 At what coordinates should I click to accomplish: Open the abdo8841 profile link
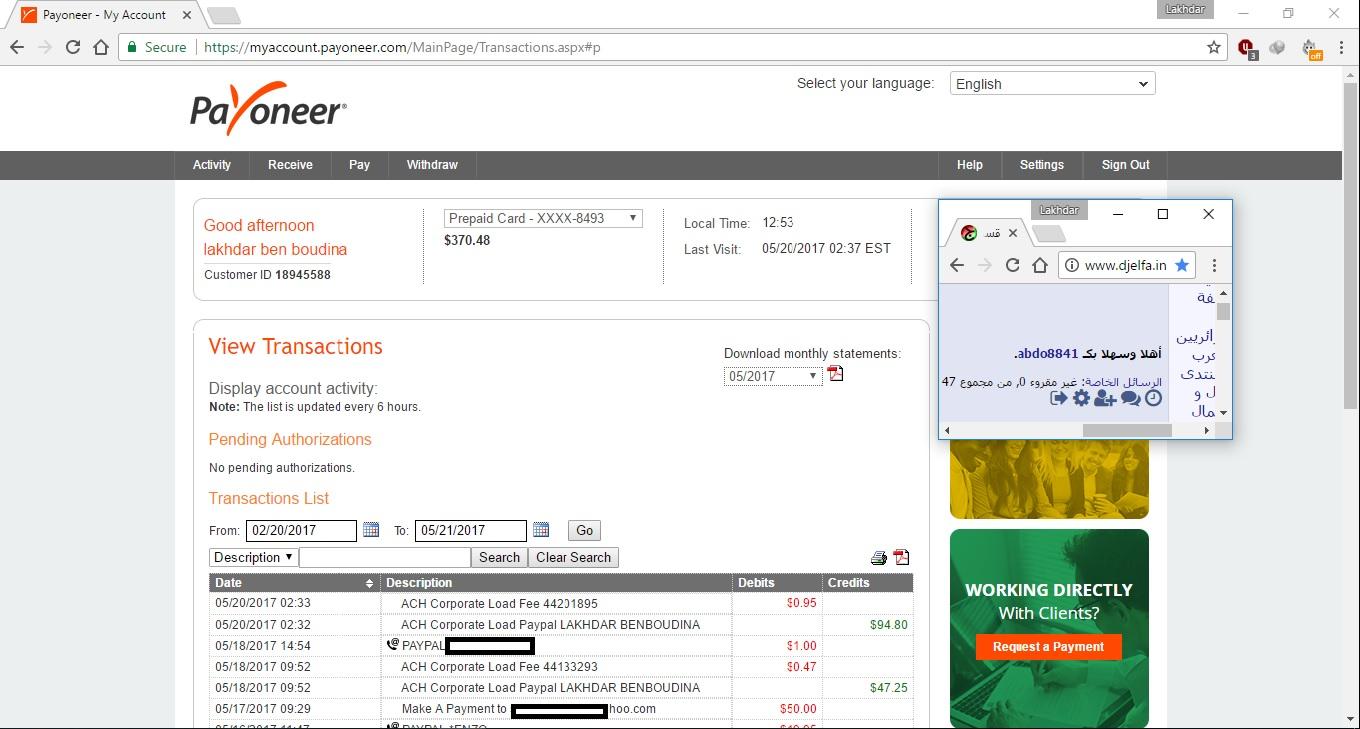[x=1048, y=353]
